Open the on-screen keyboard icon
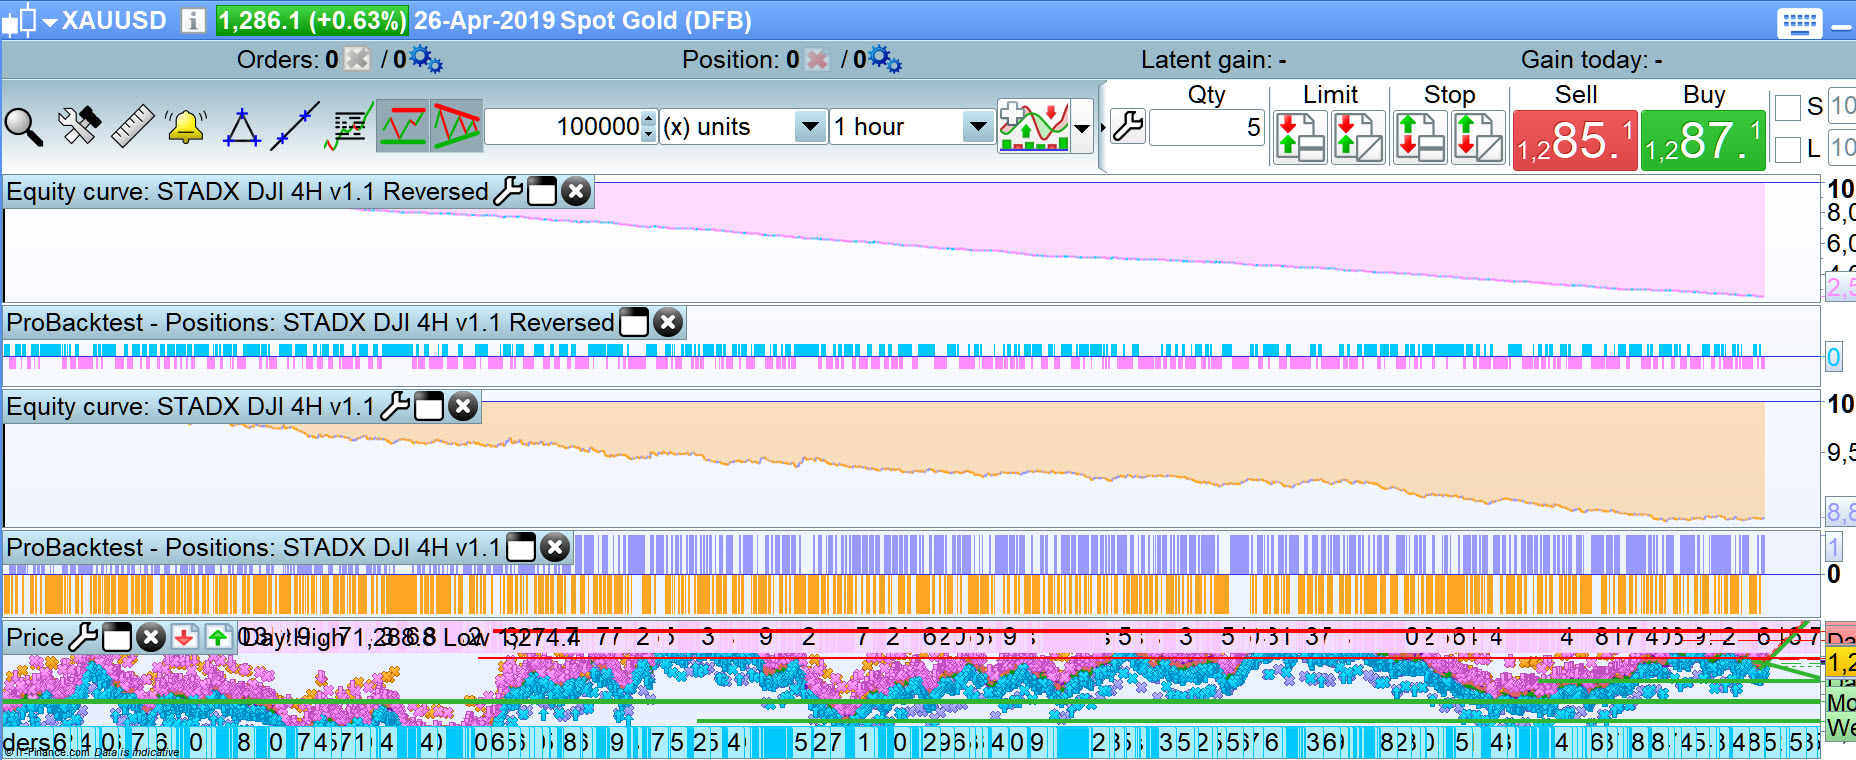 [x=1798, y=23]
